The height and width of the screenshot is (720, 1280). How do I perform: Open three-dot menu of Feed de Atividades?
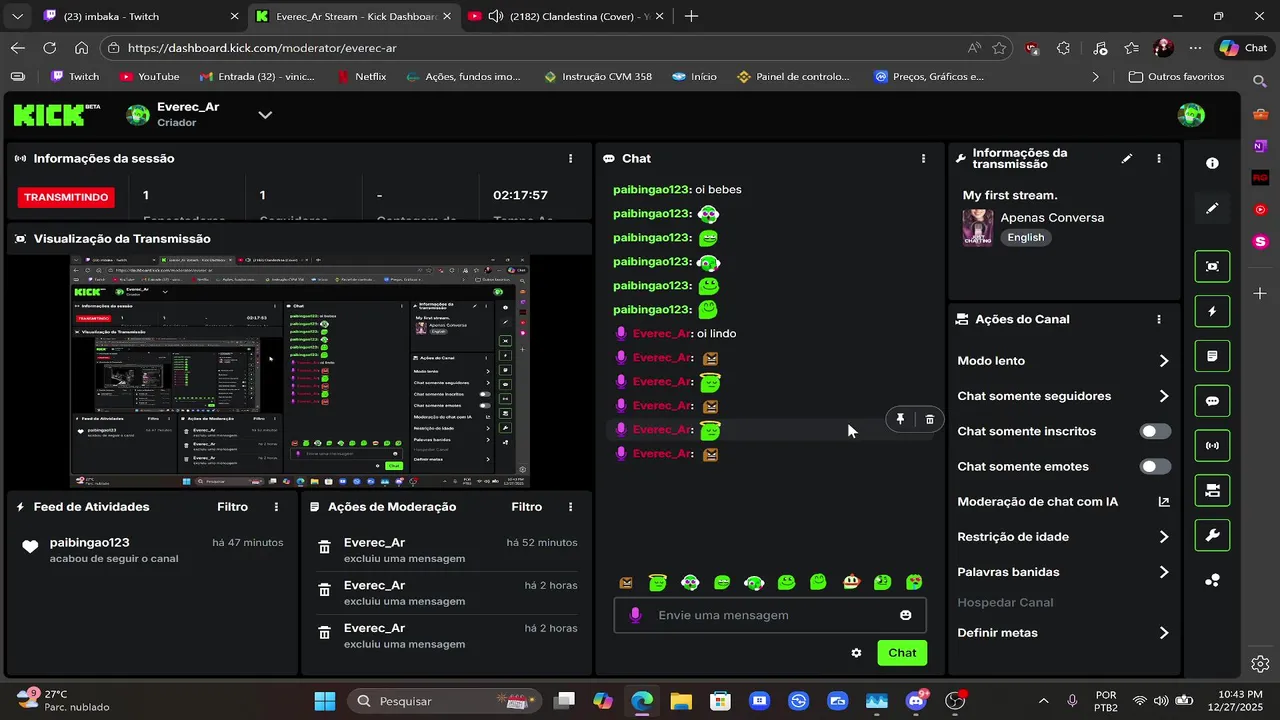click(x=277, y=507)
